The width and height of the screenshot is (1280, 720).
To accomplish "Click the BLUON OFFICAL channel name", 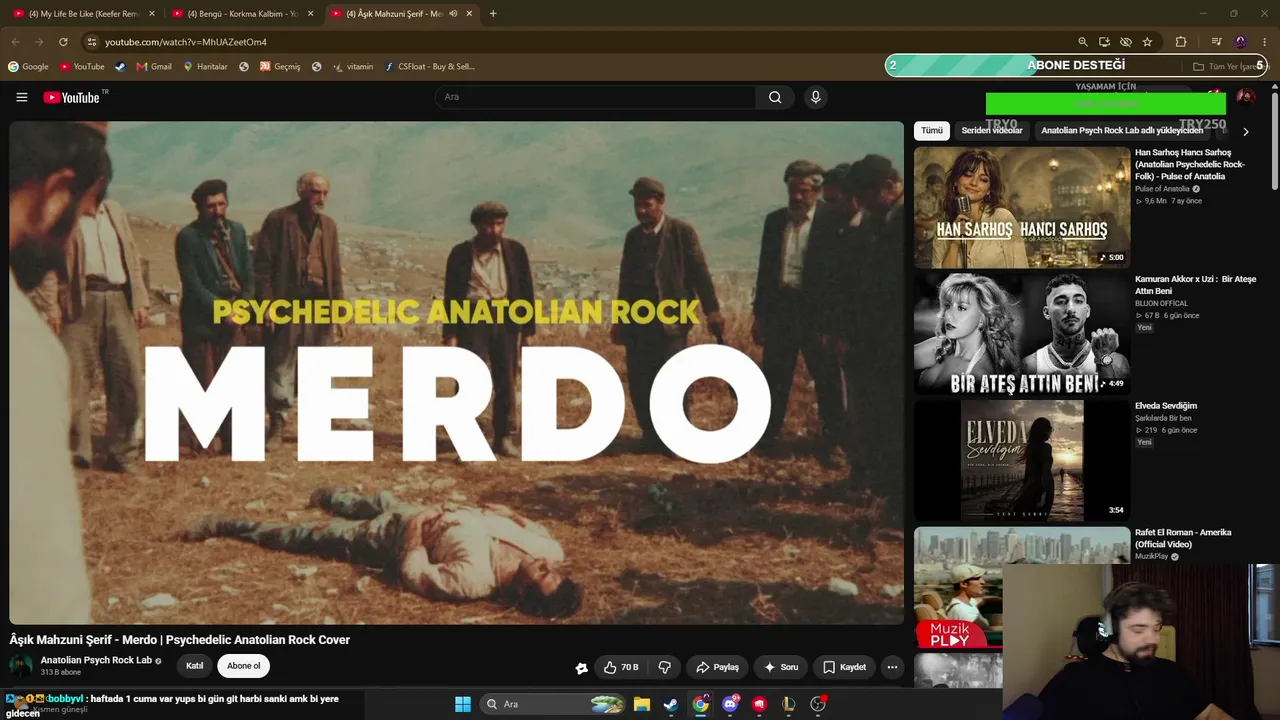I will 1161,303.
